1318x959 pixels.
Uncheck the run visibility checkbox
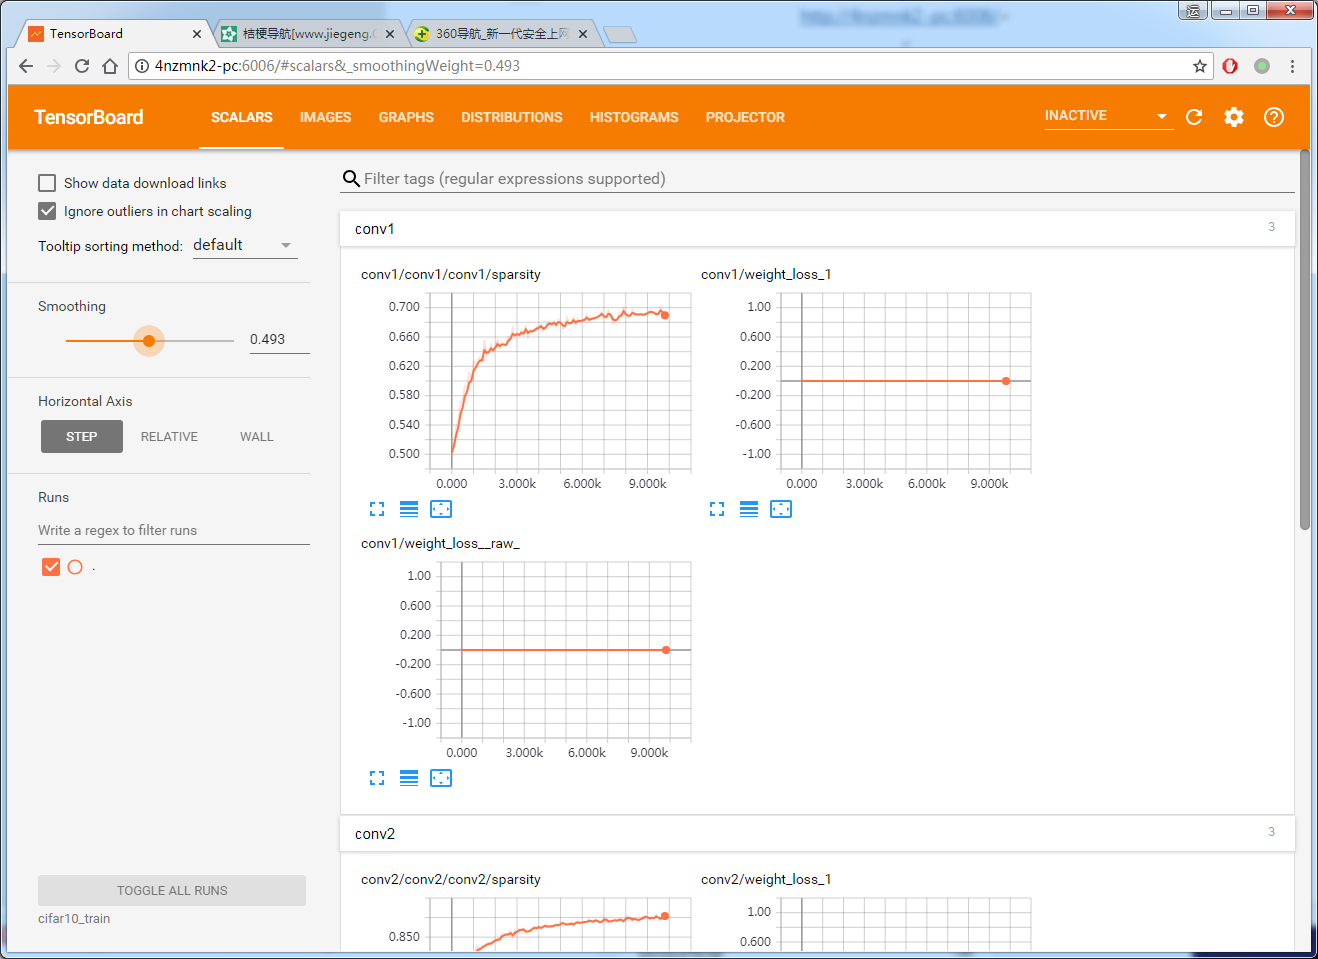coord(51,567)
